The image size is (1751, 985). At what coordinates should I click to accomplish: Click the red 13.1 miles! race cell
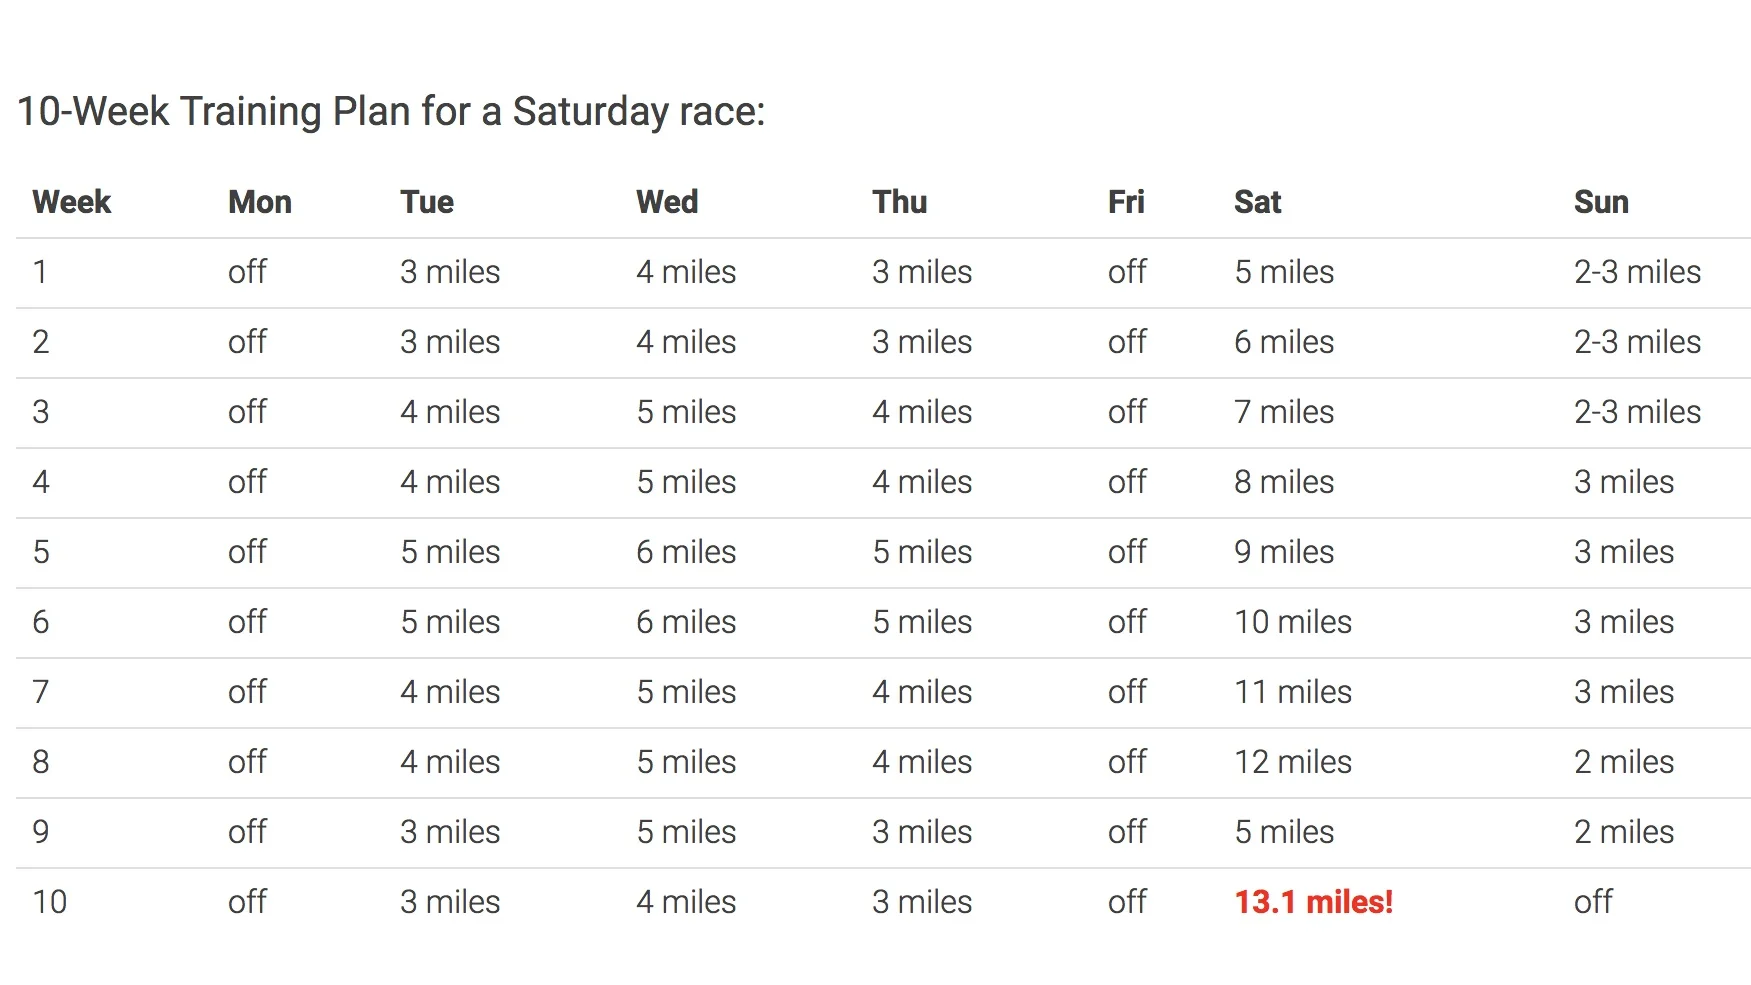pyautogui.click(x=1313, y=902)
